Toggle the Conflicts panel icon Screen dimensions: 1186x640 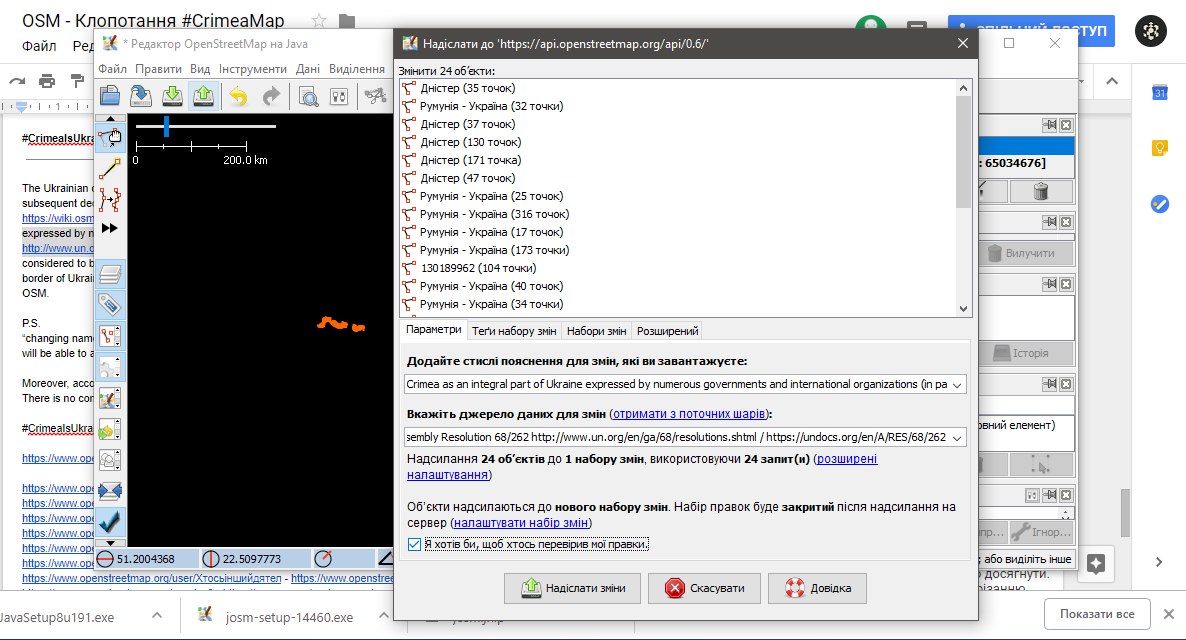point(110,491)
